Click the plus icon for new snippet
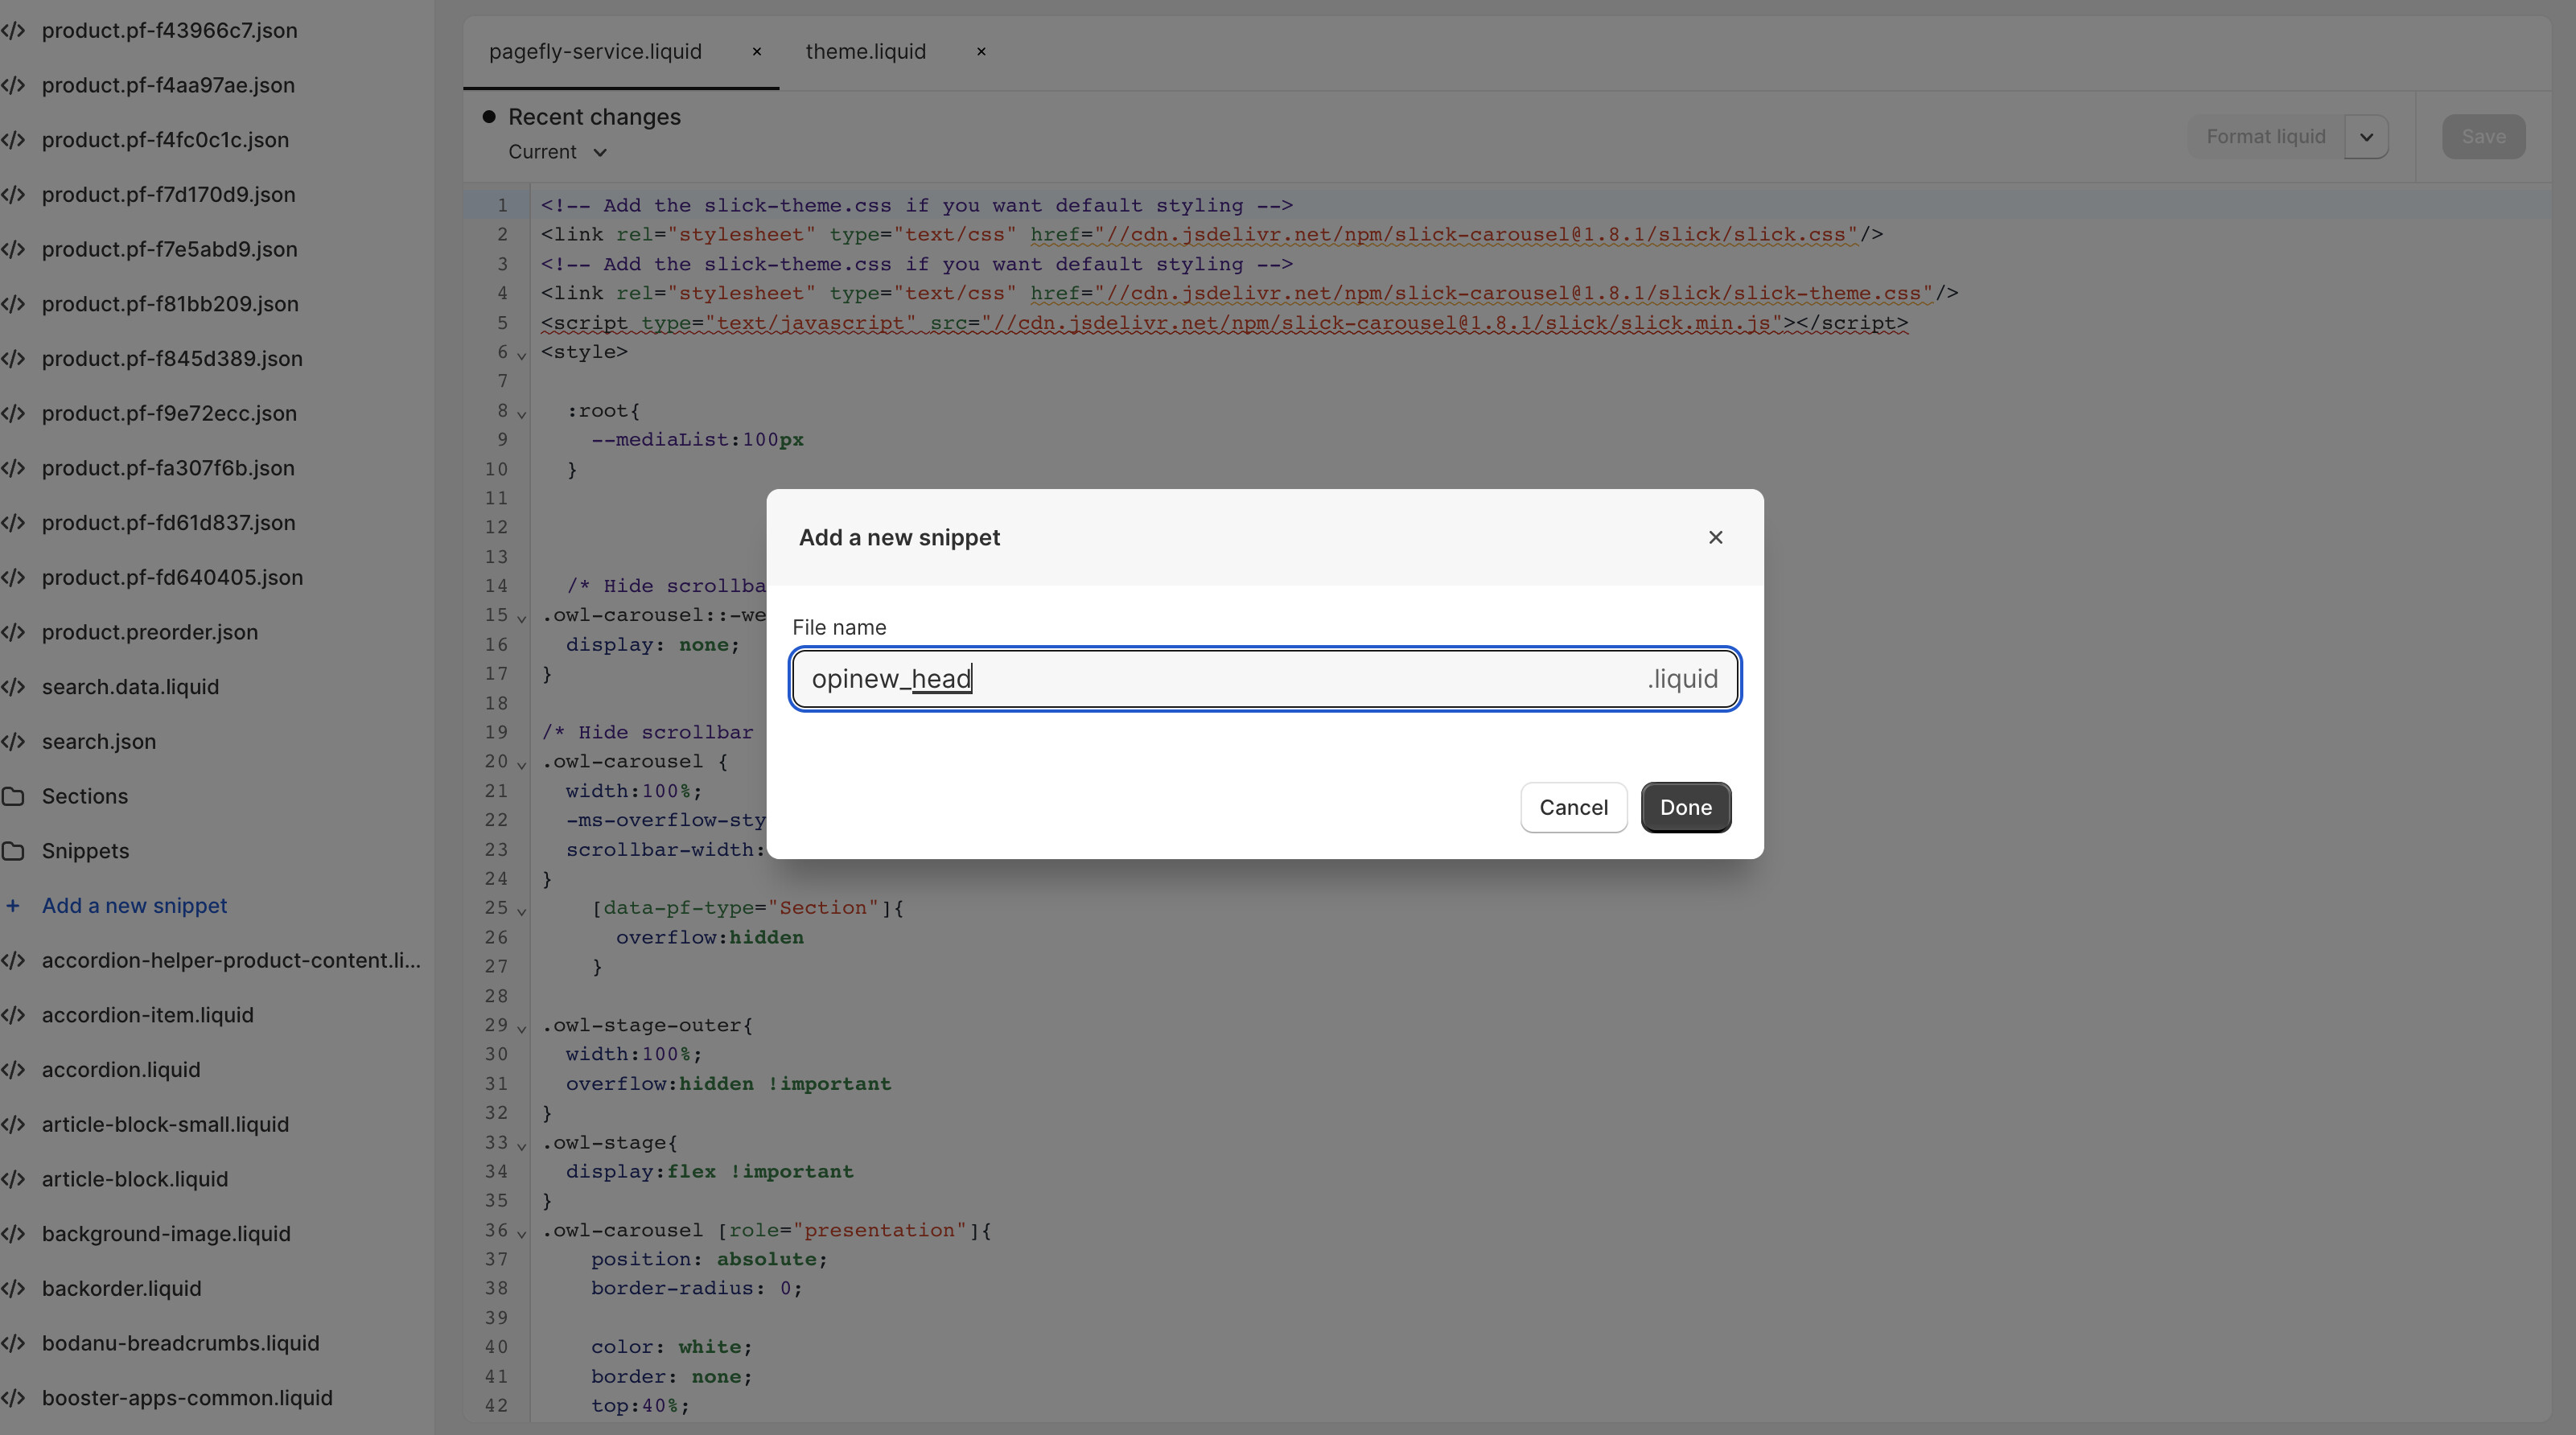2576x1435 pixels. [13, 906]
